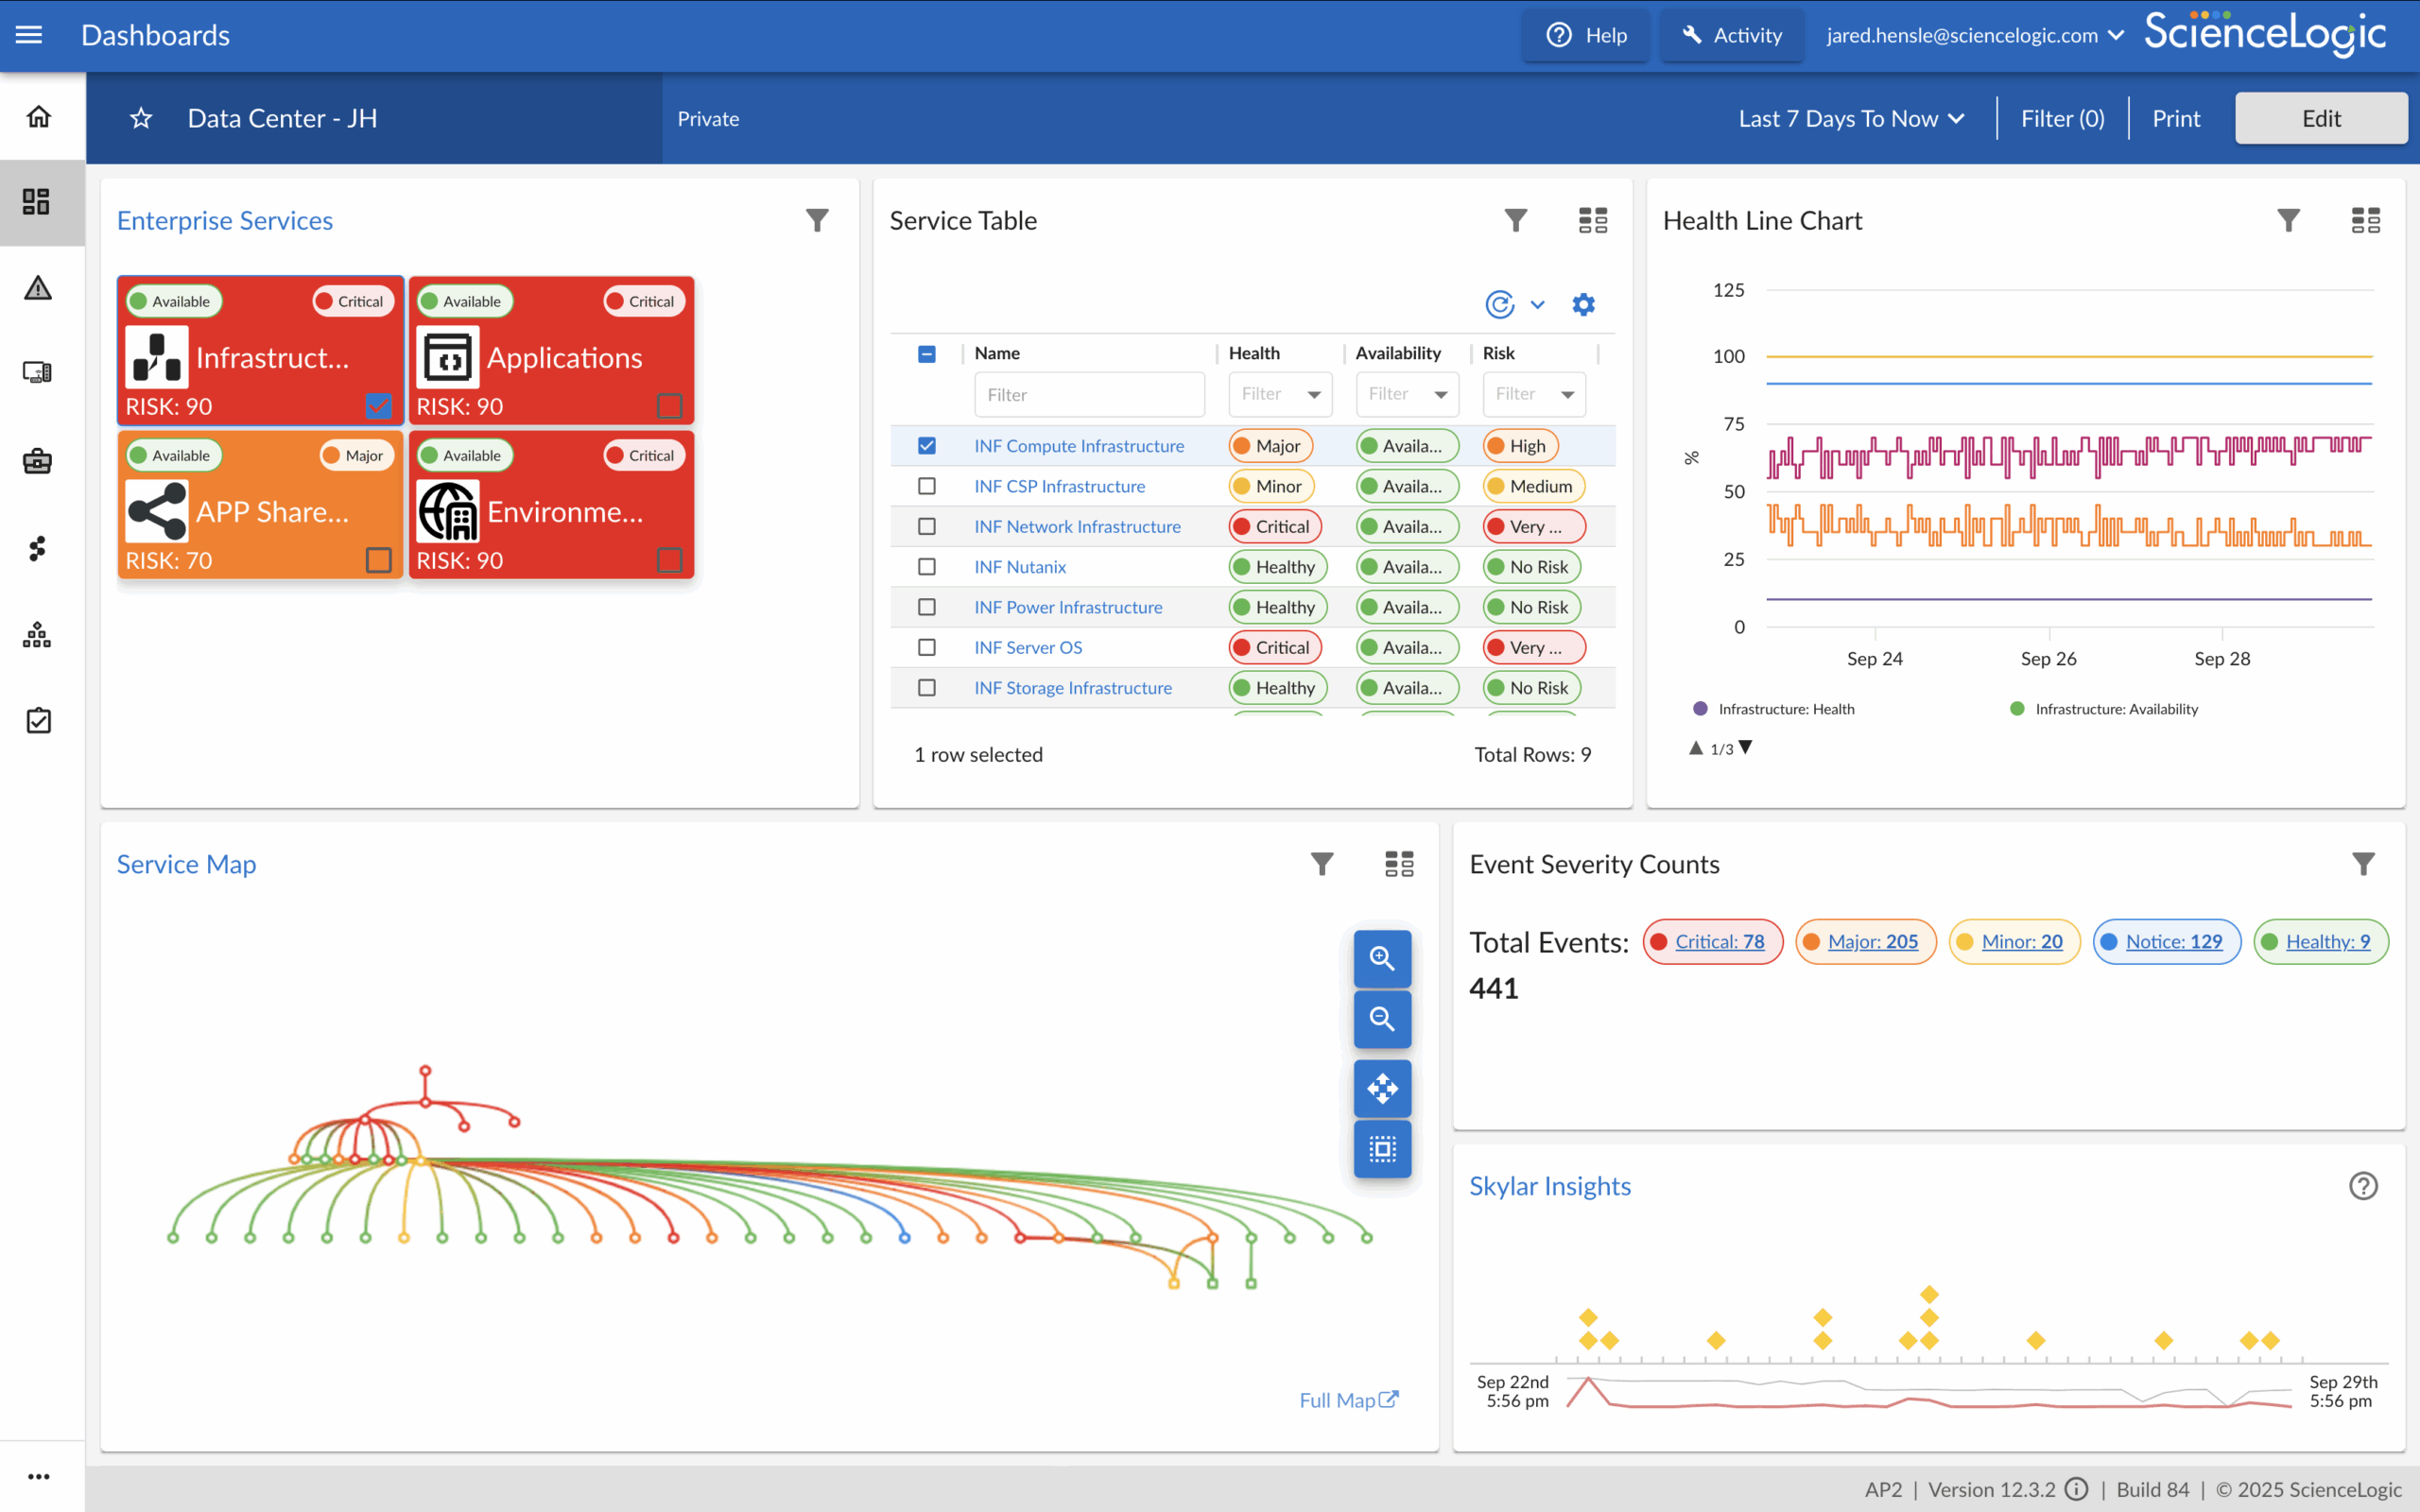This screenshot has width=2420, height=1512.
Task: Click the hamburger menu icon
Action: [x=29, y=35]
